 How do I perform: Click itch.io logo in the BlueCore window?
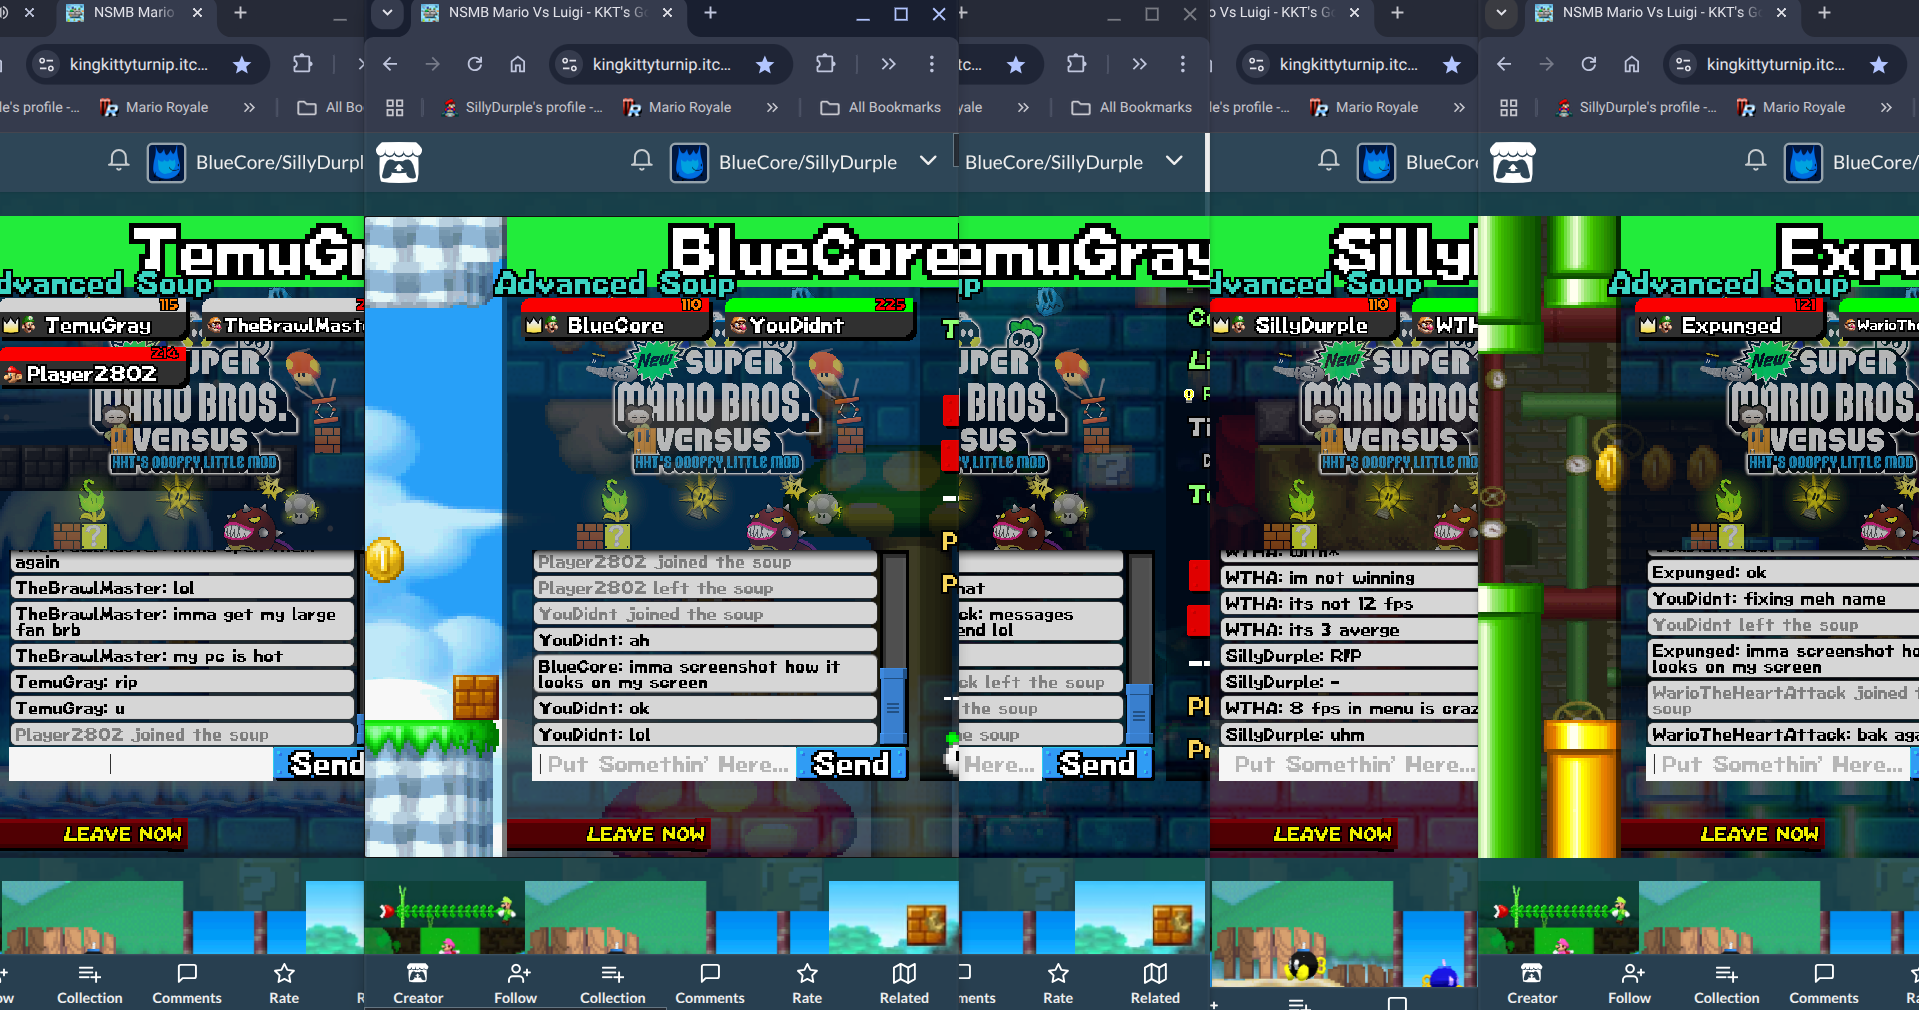[x=399, y=162]
